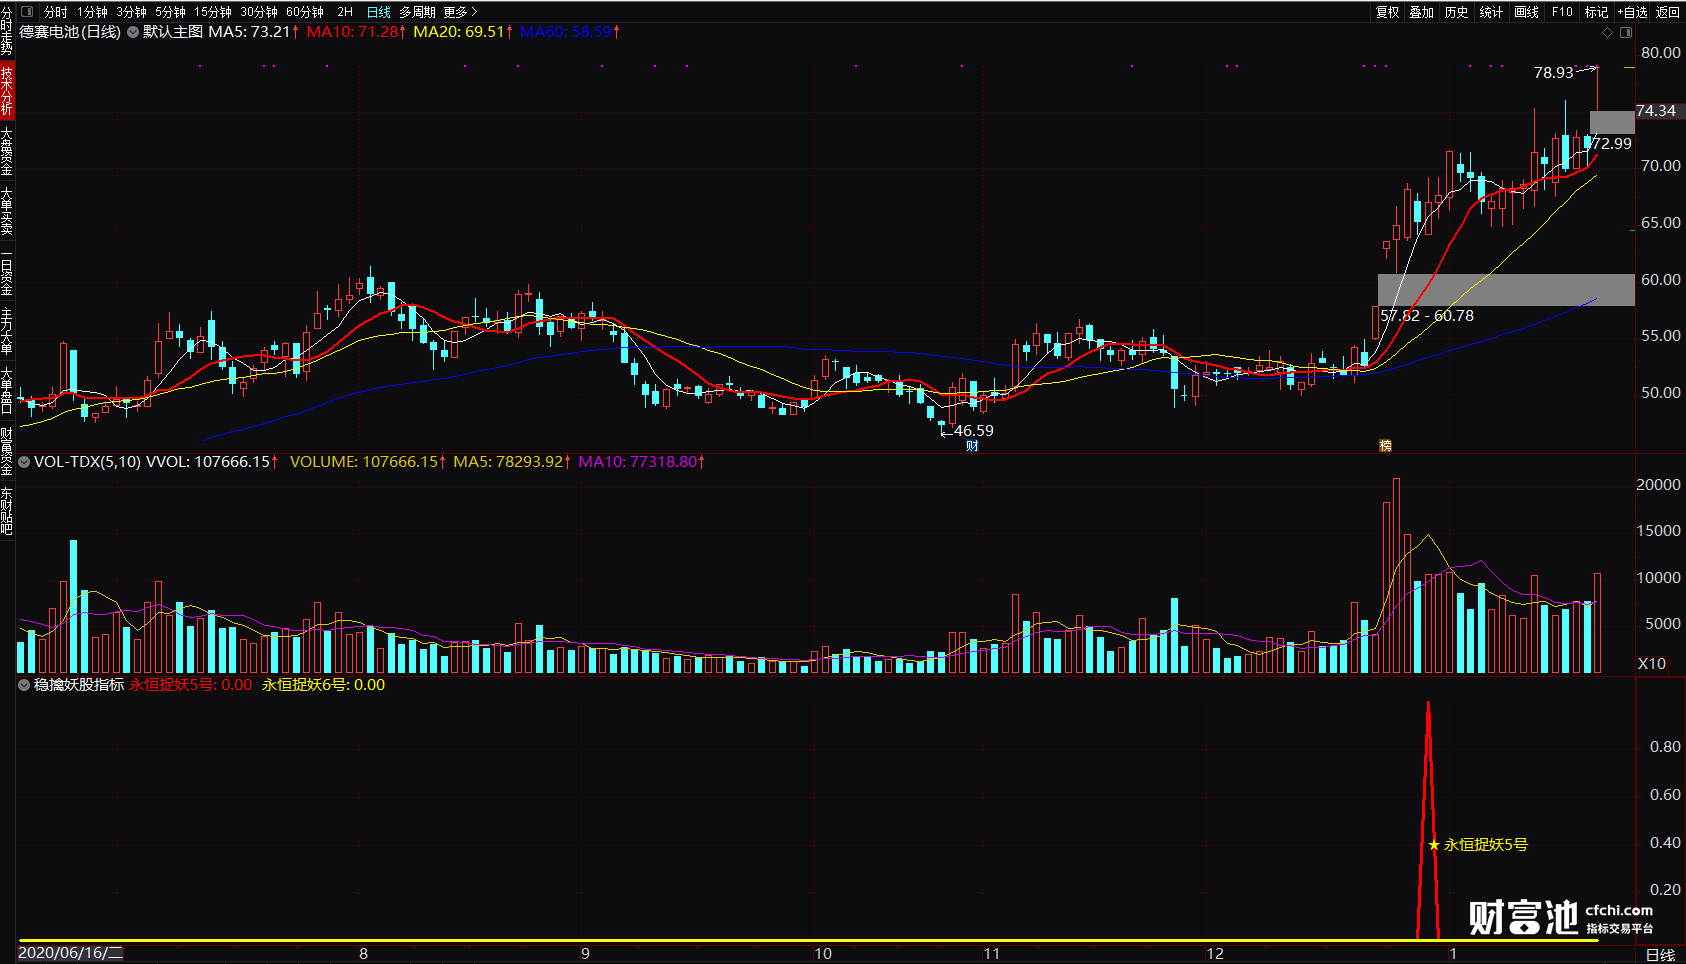
Task: Open 大单买卖 sidebar tab
Action: point(7,210)
